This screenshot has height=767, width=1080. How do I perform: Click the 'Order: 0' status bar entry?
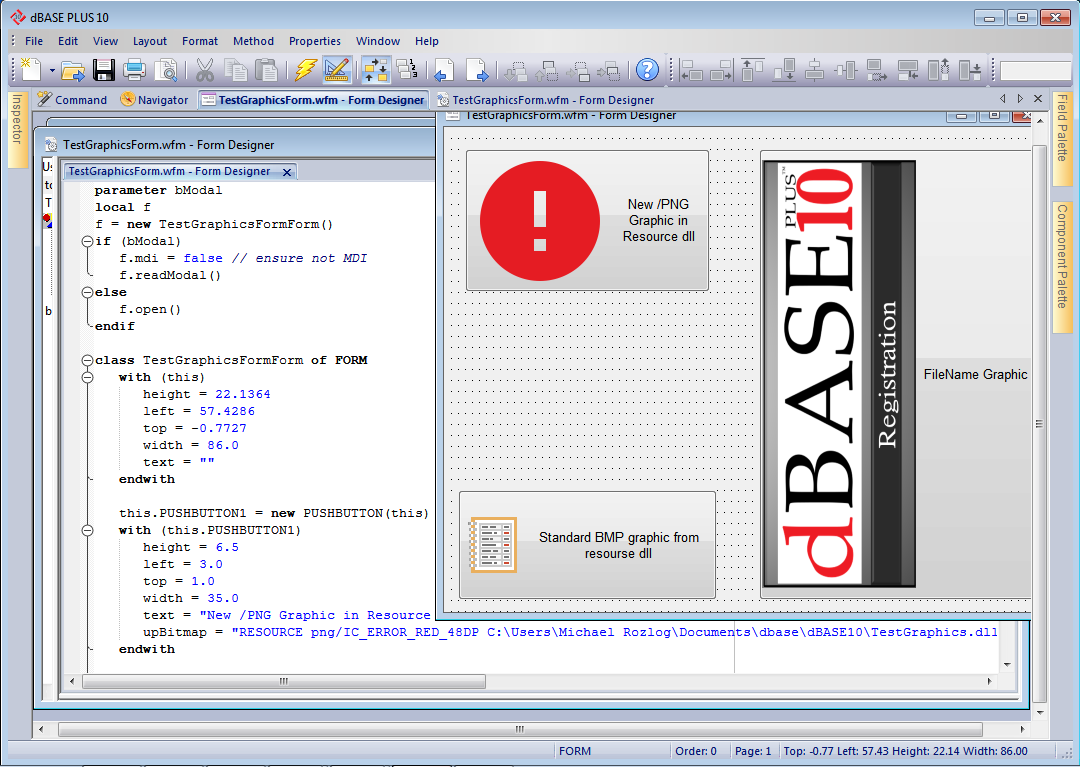click(x=696, y=751)
